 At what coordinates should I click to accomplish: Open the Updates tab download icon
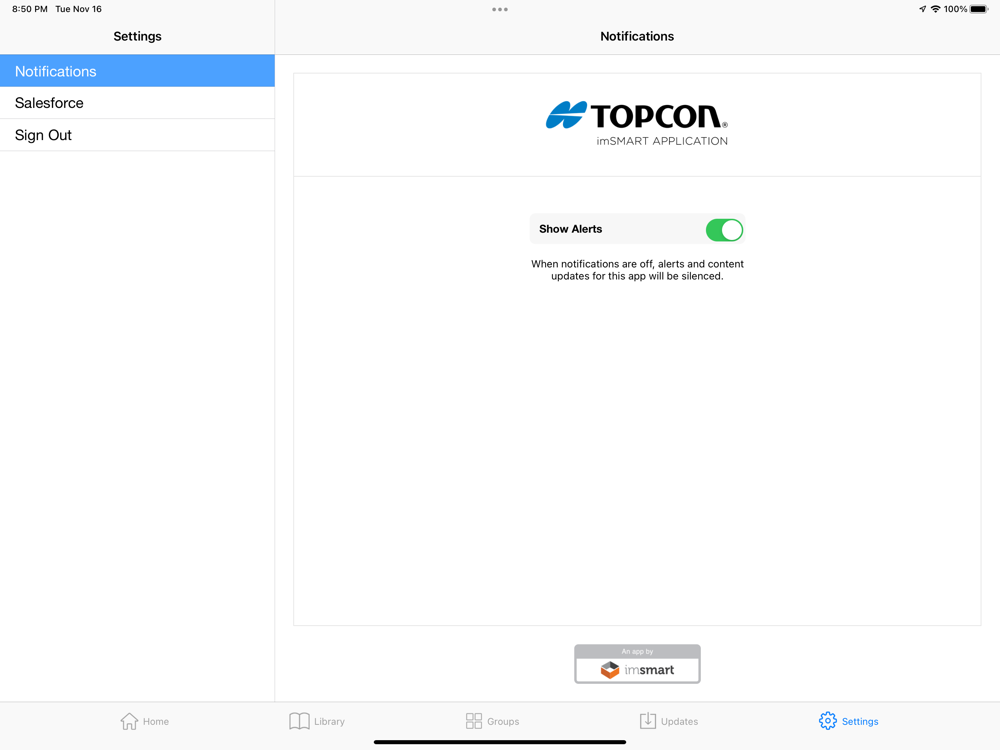tap(647, 721)
